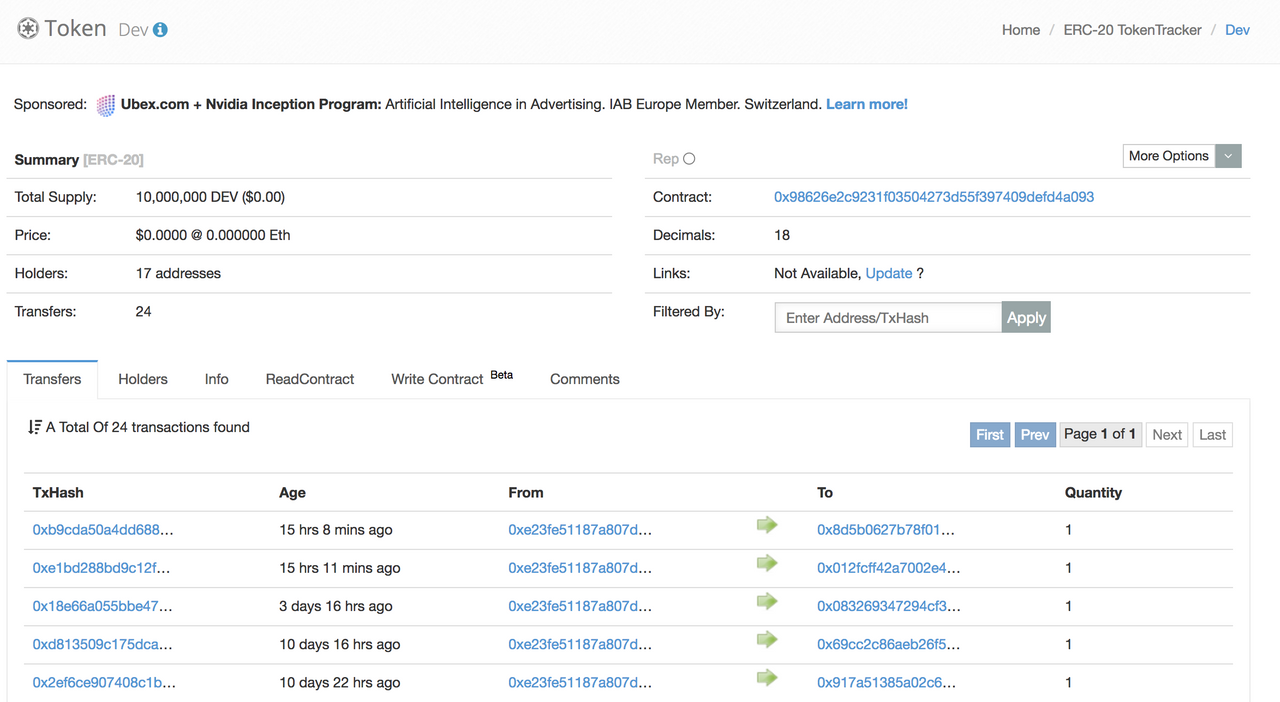Open transaction hash 0xb9cda50a4dd688
The width and height of the screenshot is (1280, 702).
click(103, 530)
